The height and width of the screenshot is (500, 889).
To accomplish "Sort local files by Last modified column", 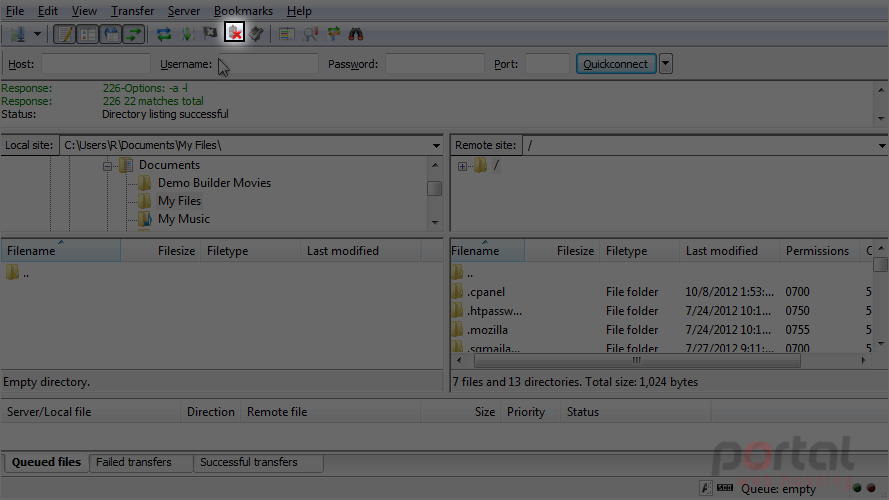I will pyautogui.click(x=361, y=251).
